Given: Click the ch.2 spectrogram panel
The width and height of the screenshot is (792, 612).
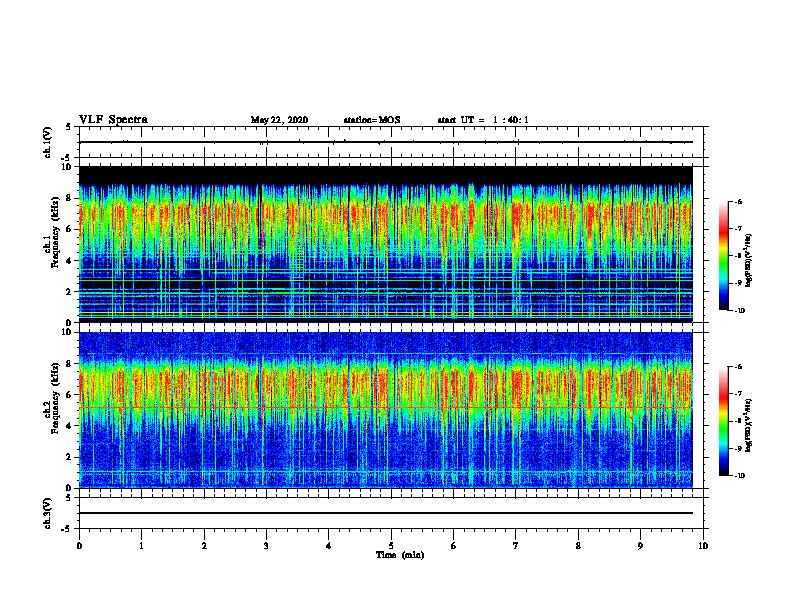Looking at the screenshot, I should click(386, 410).
